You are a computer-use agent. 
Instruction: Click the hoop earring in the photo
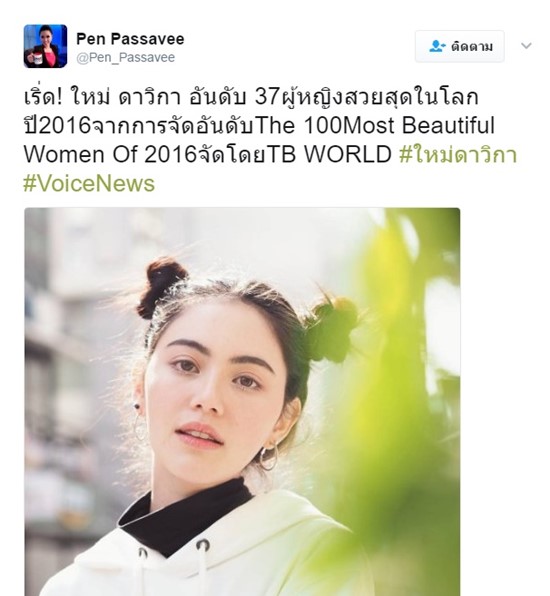(x=269, y=456)
